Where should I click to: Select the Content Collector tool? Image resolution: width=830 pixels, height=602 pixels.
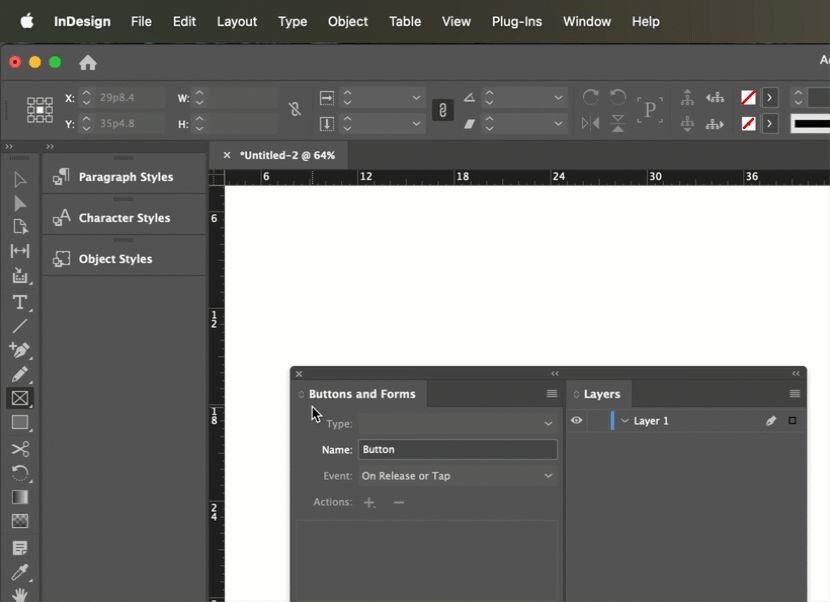[x=20, y=276]
